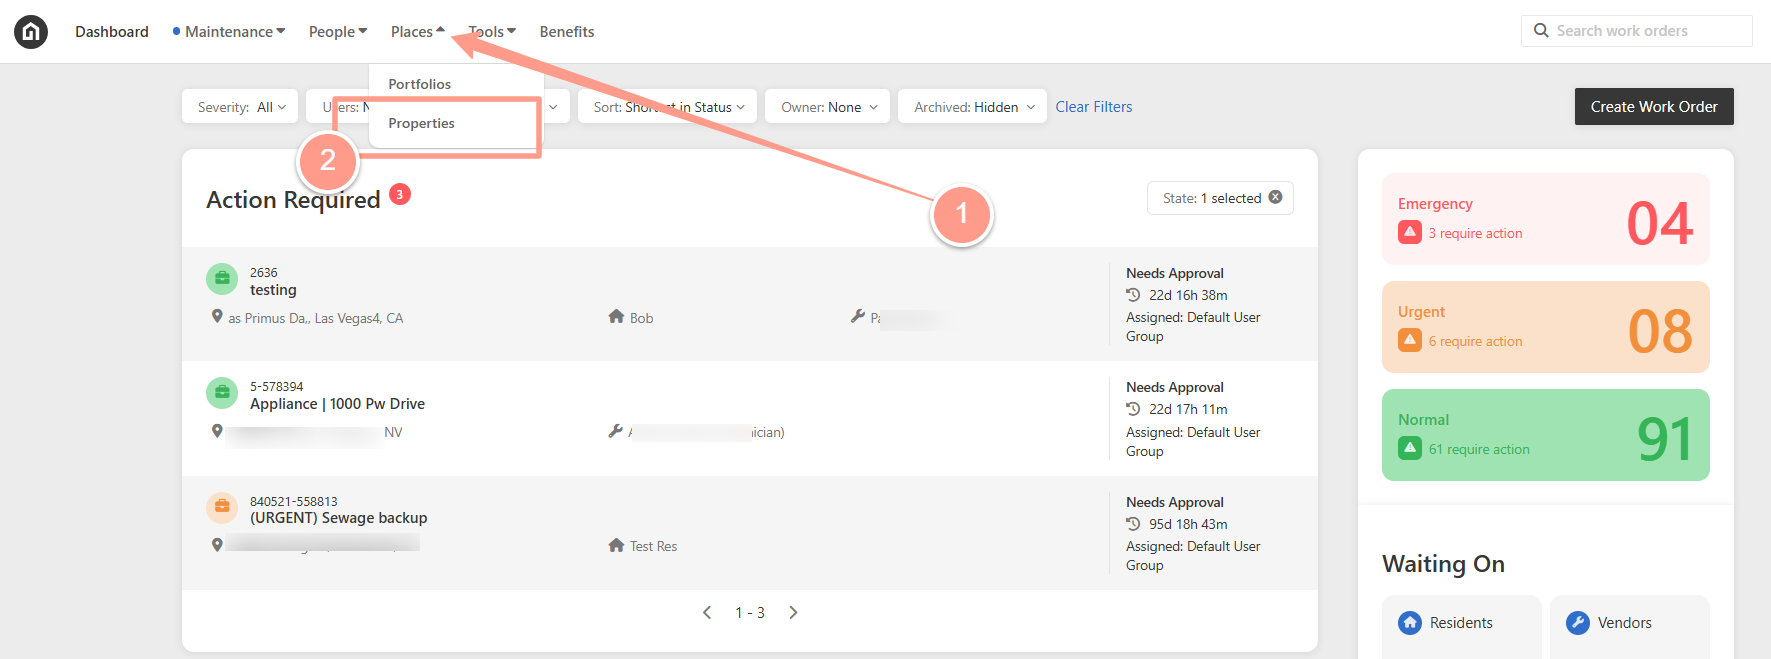Open the Severity filter dropdown

[x=240, y=107]
